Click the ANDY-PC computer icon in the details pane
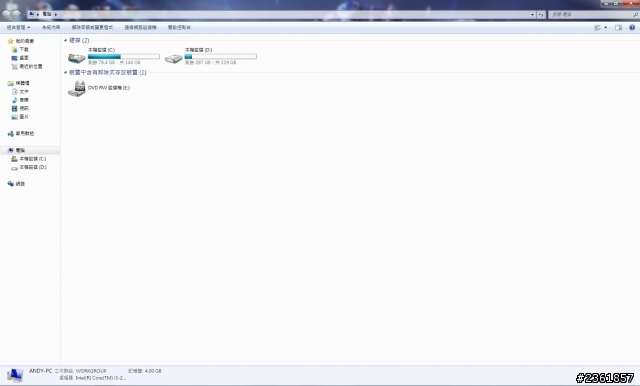The height and width of the screenshot is (386, 640). pyautogui.click(x=15, y=375)
